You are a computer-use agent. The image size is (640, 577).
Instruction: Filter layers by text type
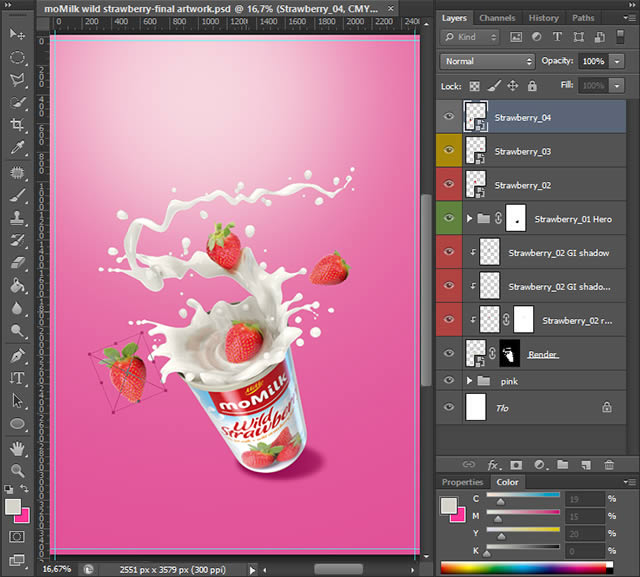click(557, 37)
